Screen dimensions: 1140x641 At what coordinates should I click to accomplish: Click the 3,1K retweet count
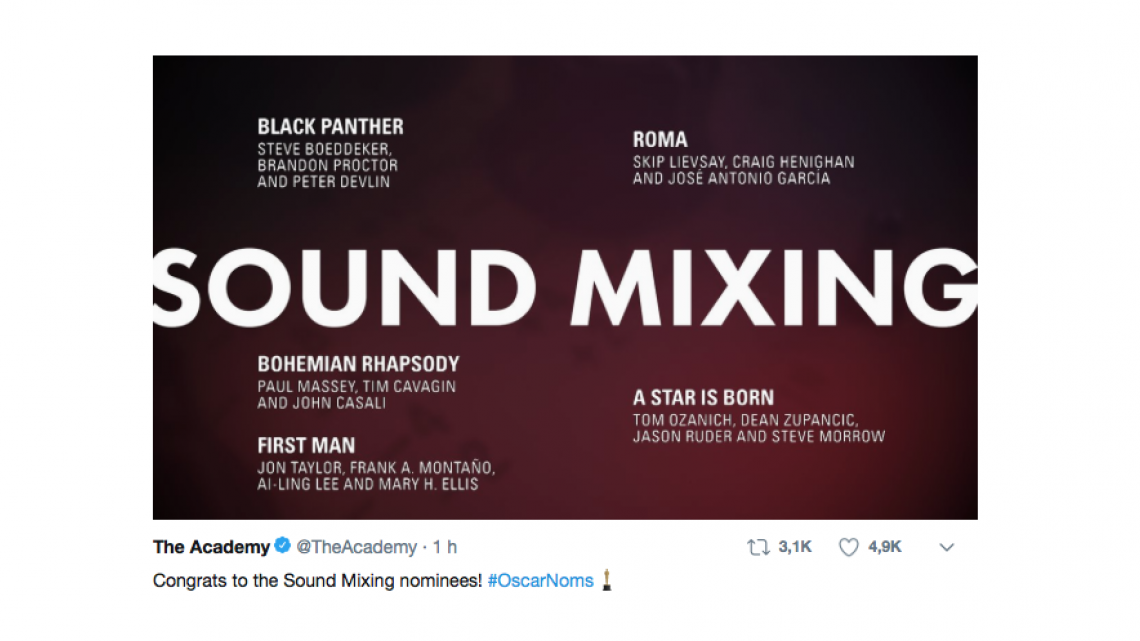(x=795, y=547)
